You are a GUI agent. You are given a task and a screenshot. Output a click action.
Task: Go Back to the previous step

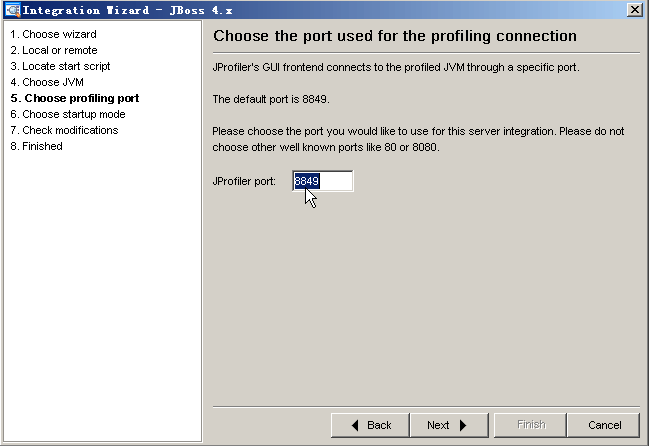[370, 425]
